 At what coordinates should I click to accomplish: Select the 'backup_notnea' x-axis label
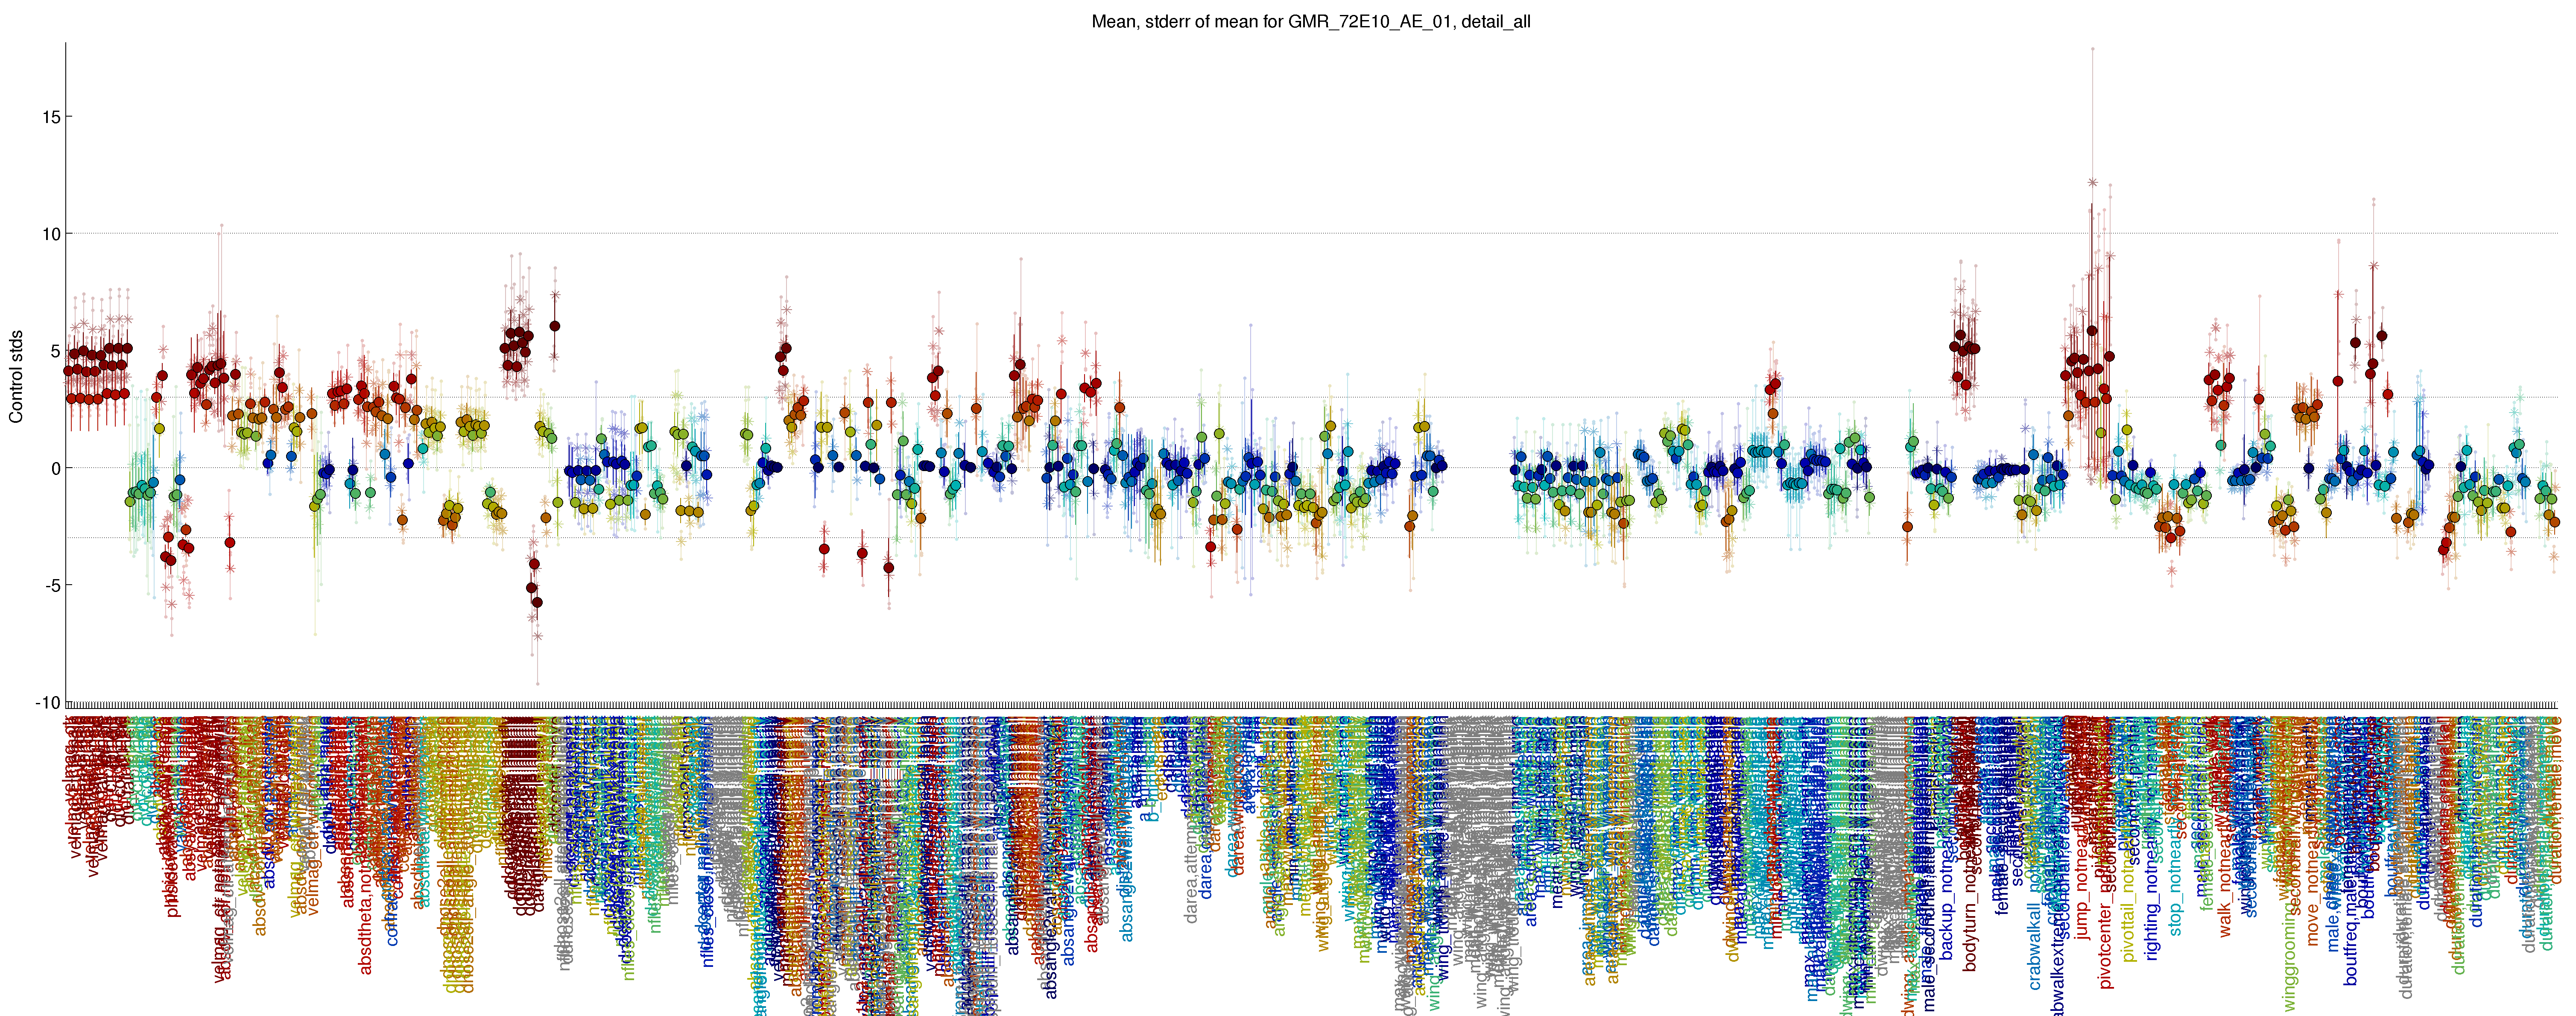[1947, 905]
